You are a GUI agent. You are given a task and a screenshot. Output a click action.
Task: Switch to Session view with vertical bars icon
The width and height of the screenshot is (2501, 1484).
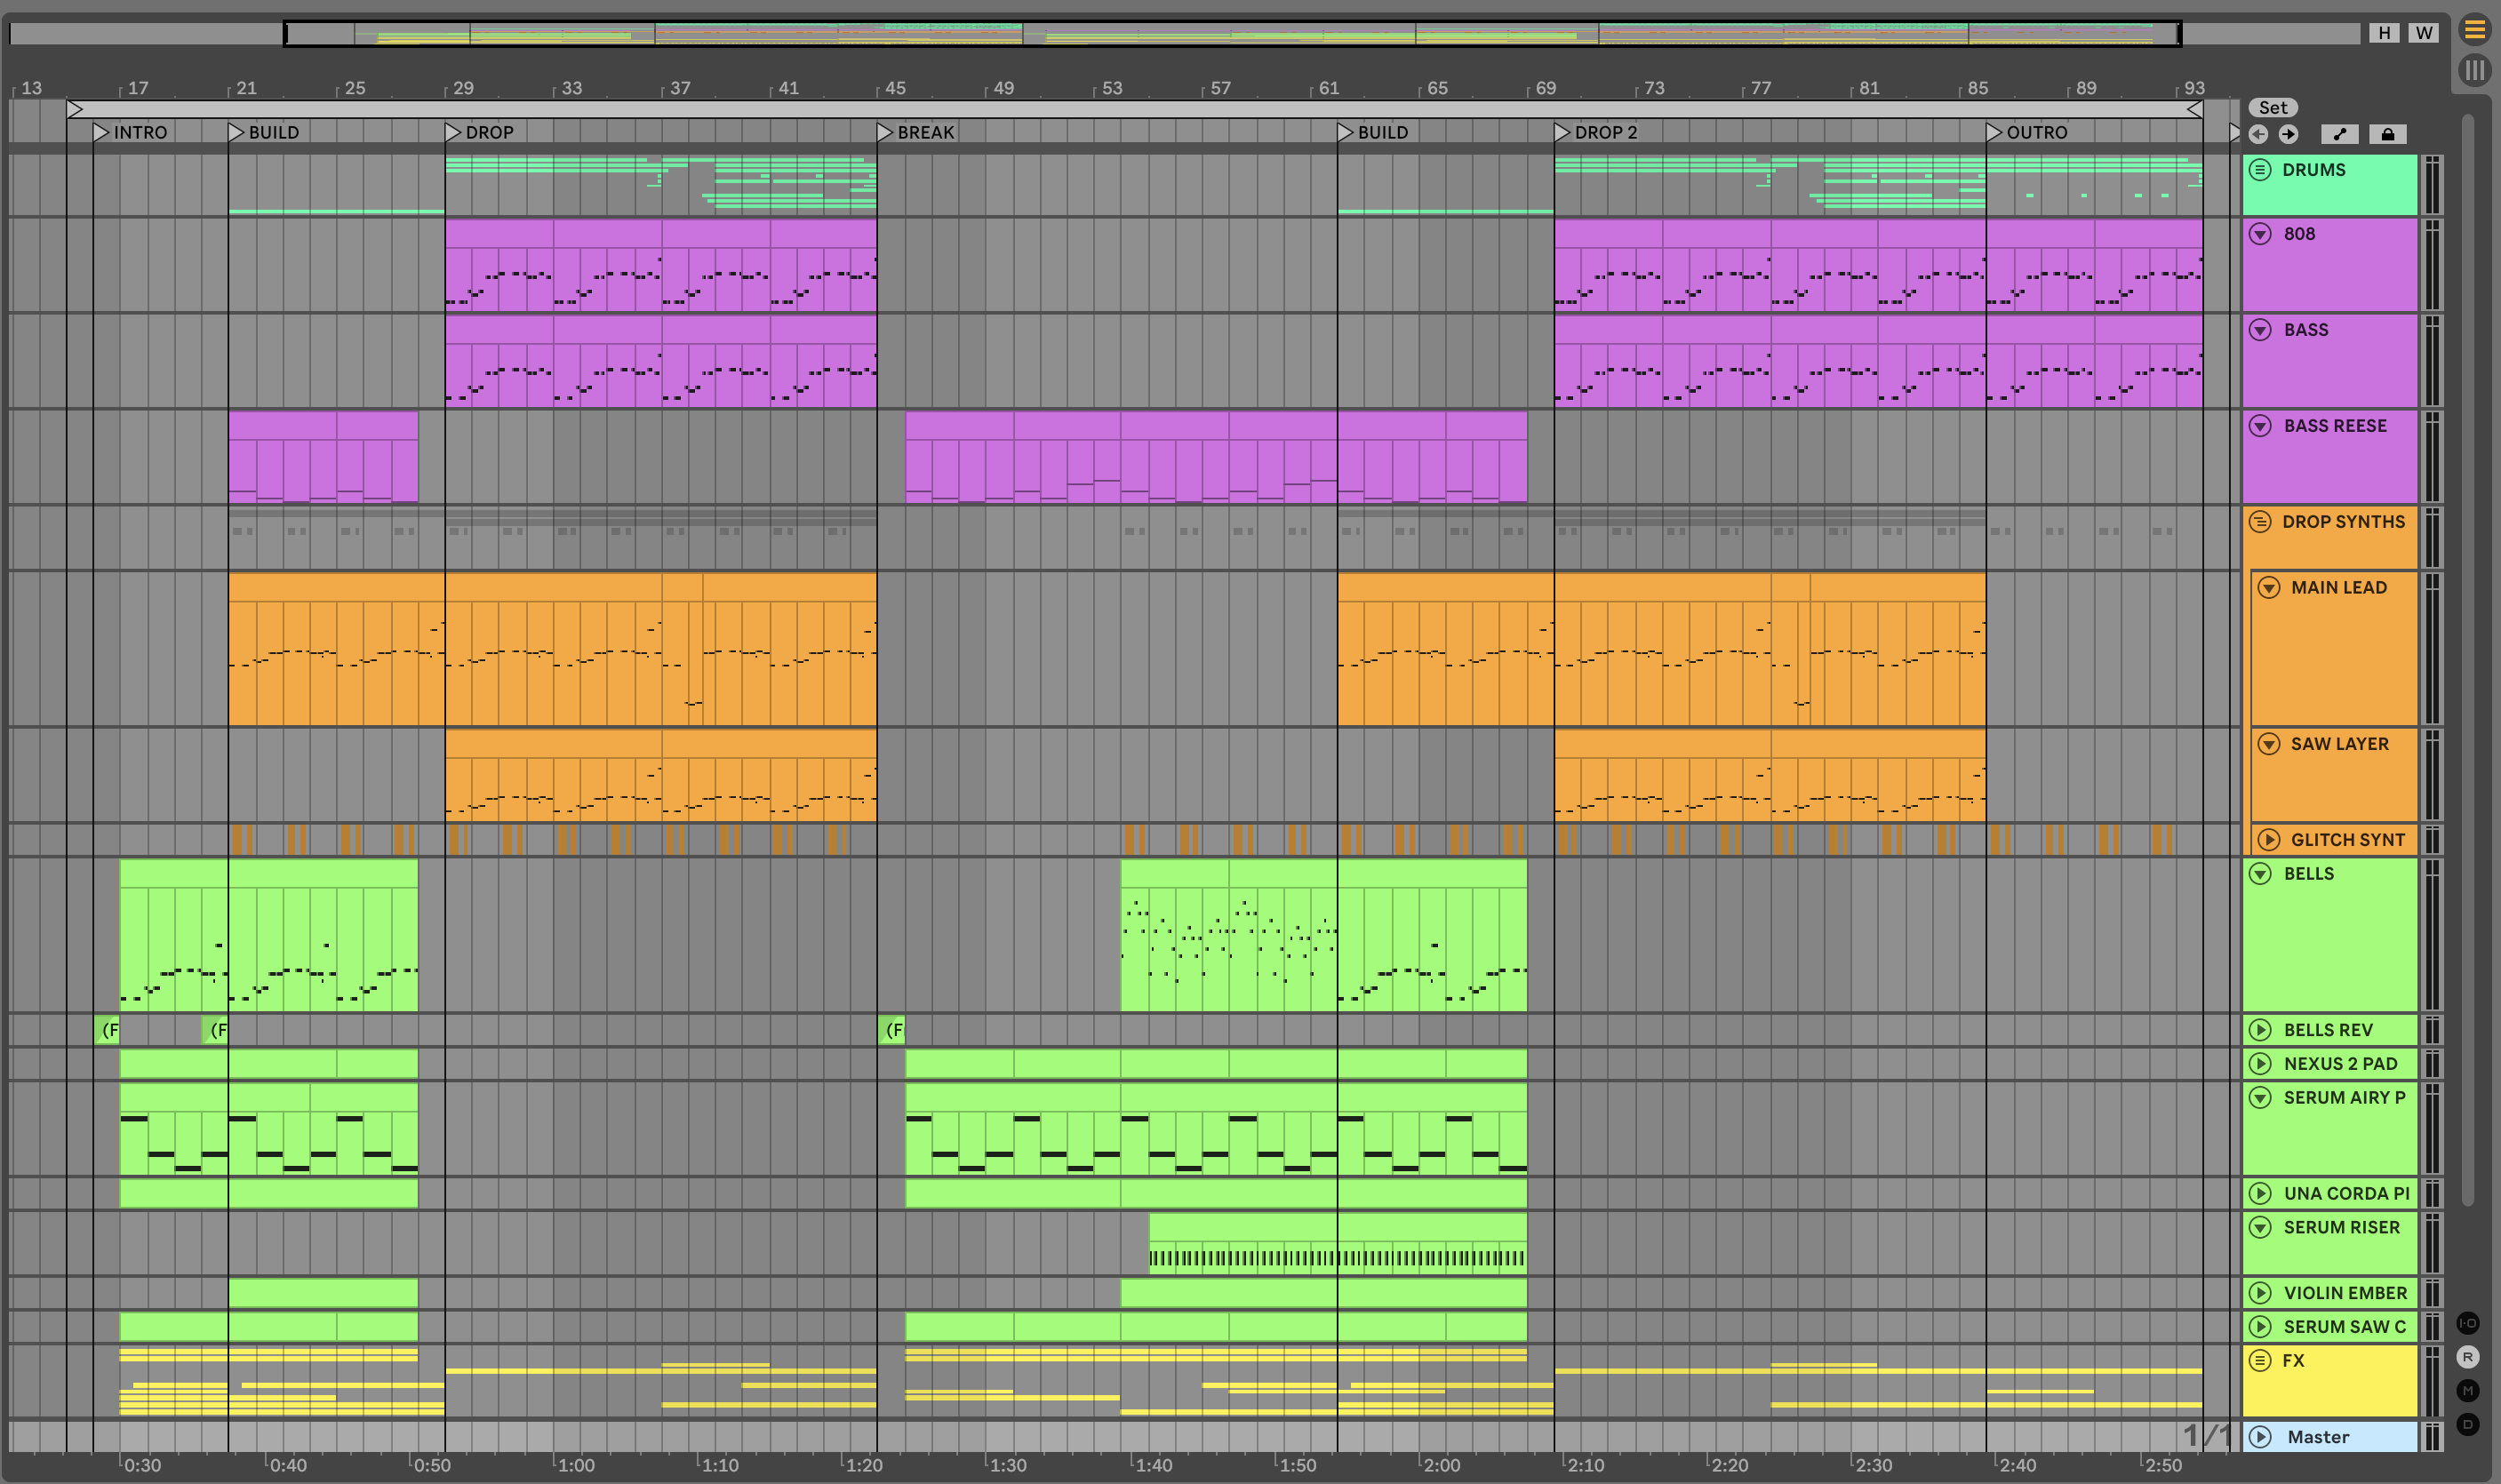[x=2474, y=70]
